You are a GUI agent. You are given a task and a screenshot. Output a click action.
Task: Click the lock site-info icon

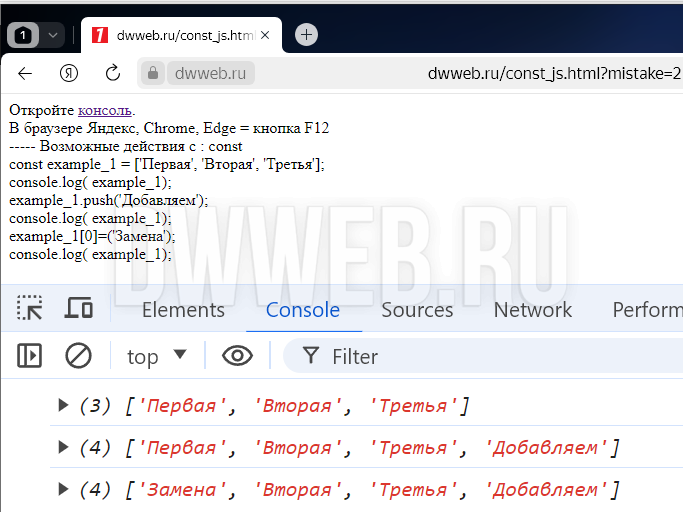coord(153,73)
